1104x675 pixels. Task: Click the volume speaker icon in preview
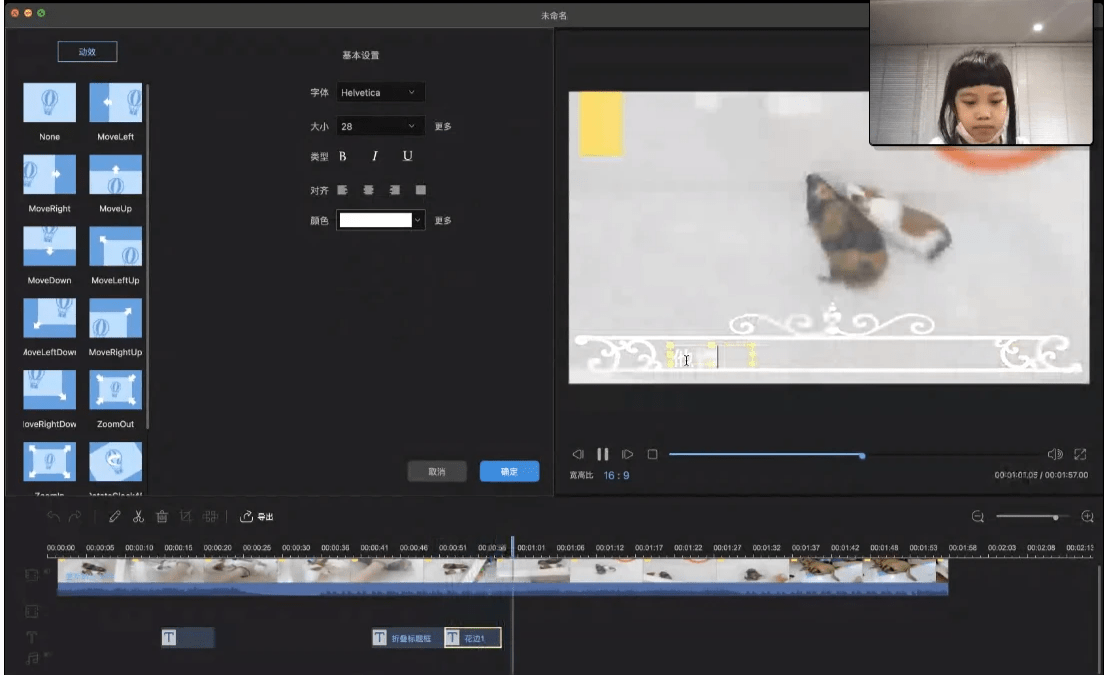tap(1054, 454)
